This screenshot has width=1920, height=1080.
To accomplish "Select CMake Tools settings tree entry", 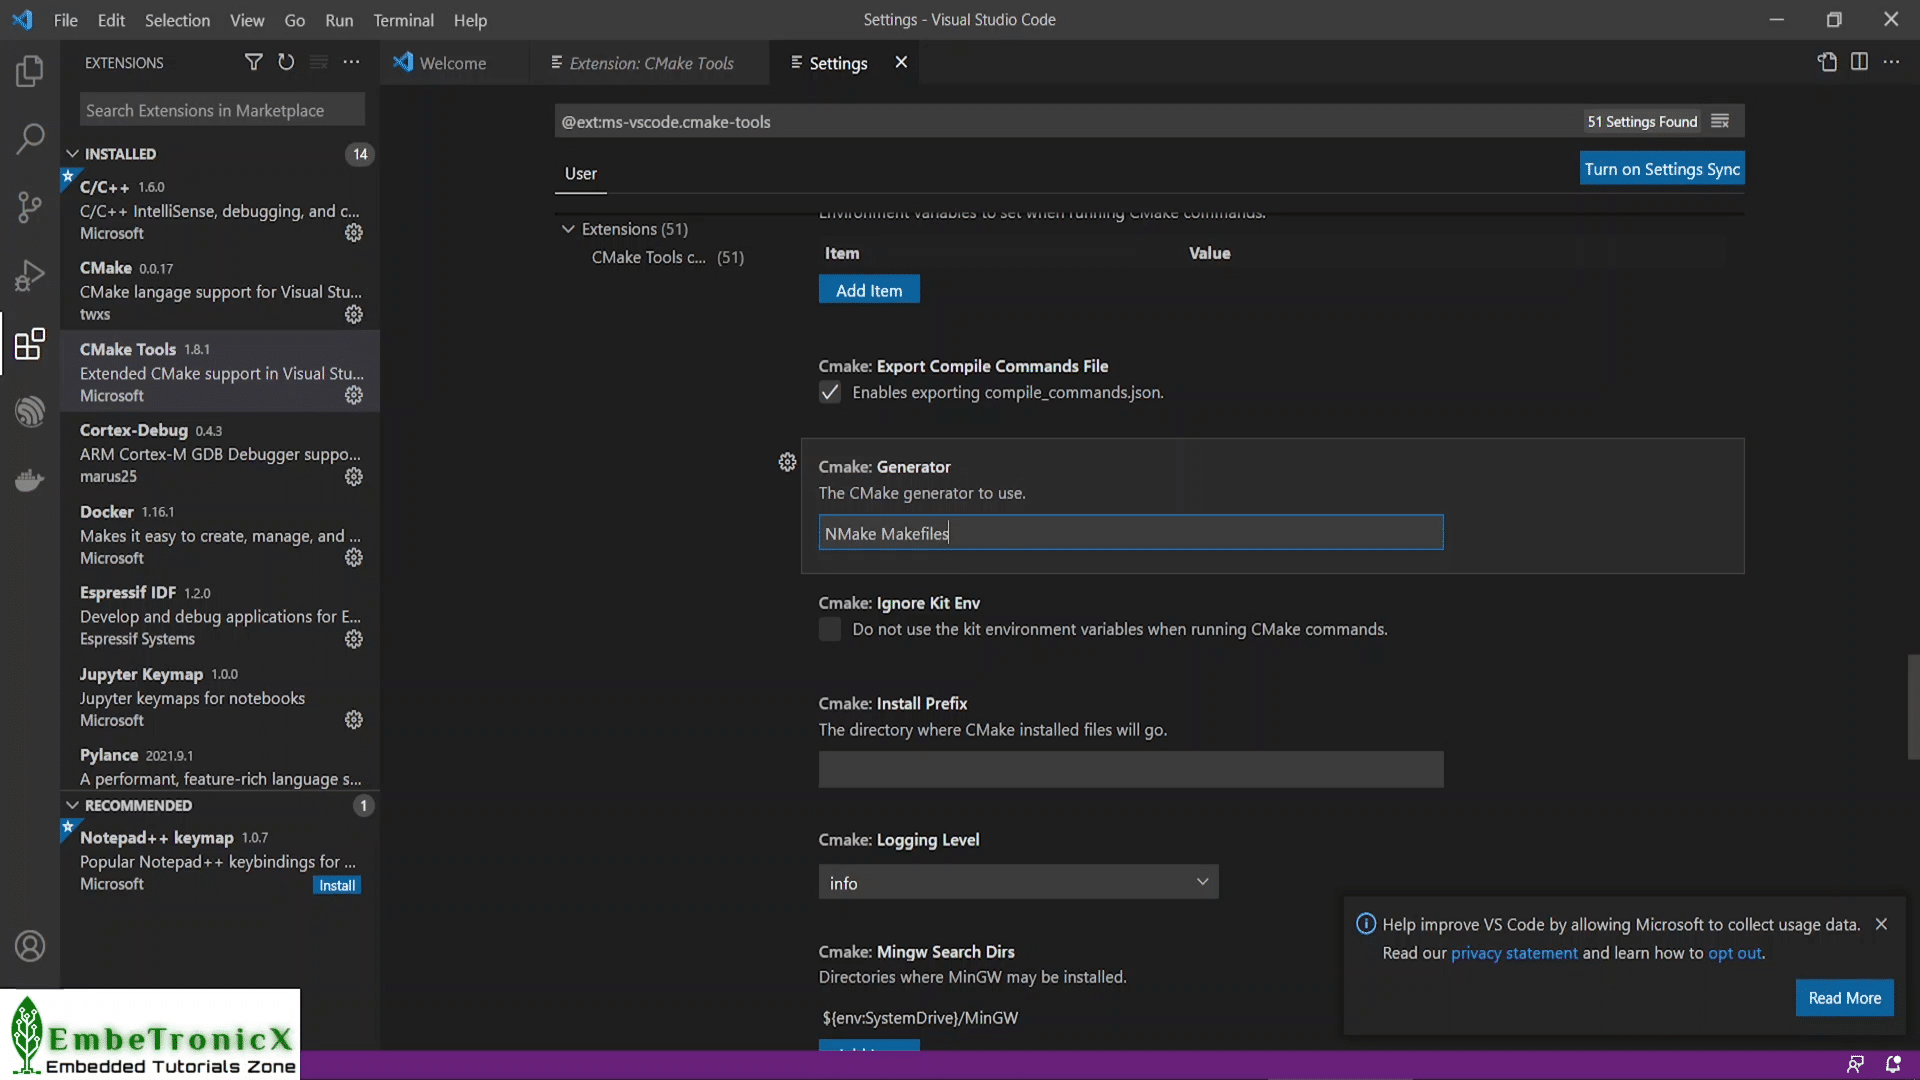I will pyautogui.click(x=667, y=257).
